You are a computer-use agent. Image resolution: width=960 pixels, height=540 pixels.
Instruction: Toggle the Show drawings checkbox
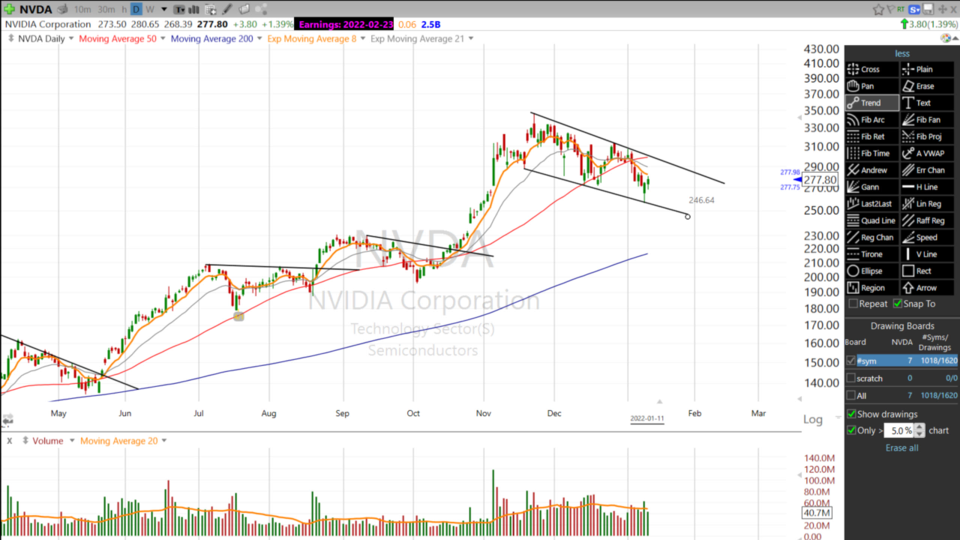pyautogui.click(x=851, y=414)
